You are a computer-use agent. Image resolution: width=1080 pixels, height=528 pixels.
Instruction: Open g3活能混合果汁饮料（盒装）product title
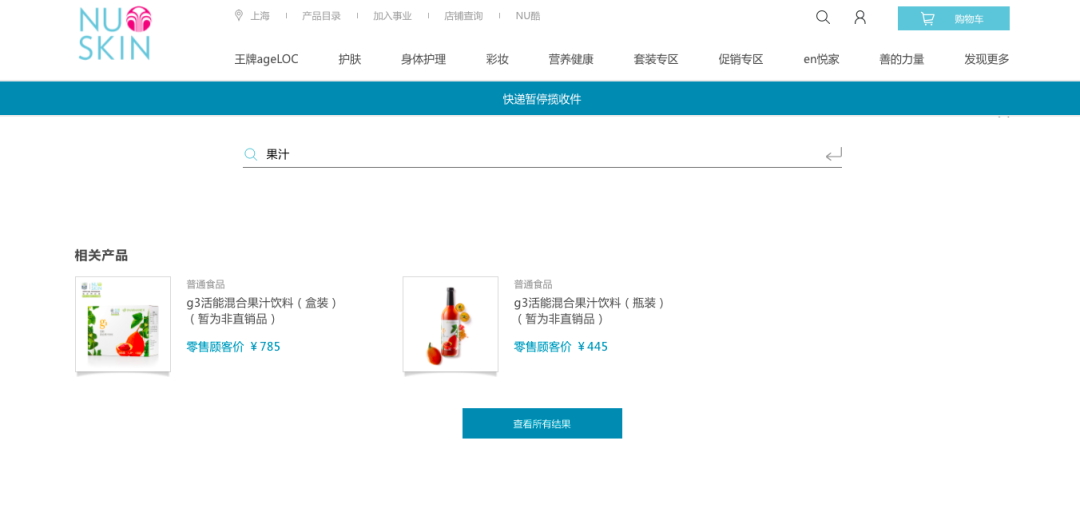coord(263,310)
